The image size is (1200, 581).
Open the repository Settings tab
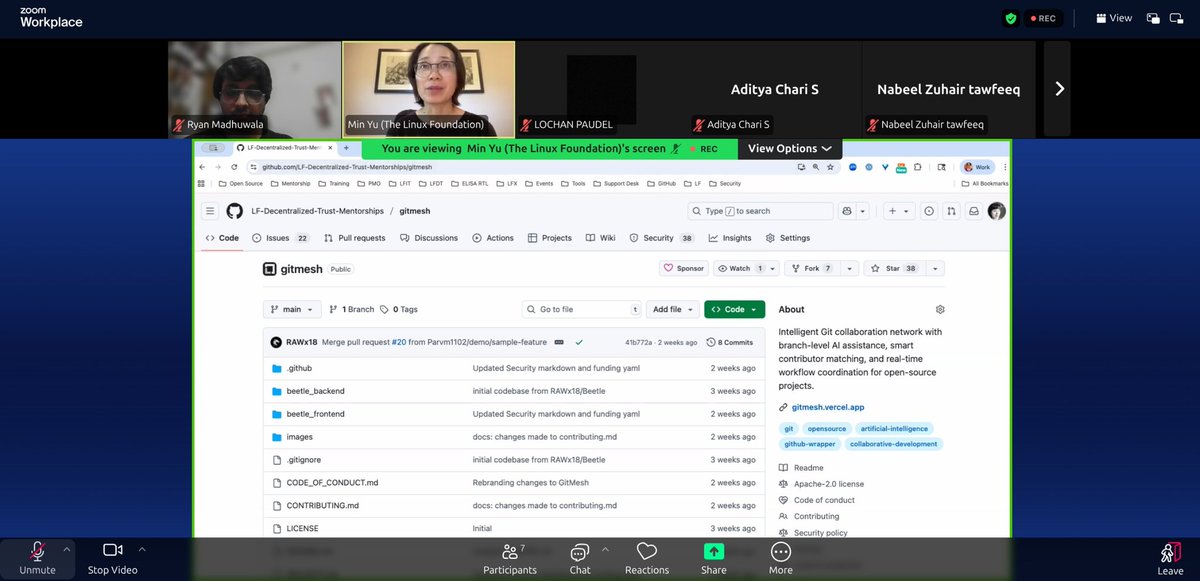[x=788, y=238]
